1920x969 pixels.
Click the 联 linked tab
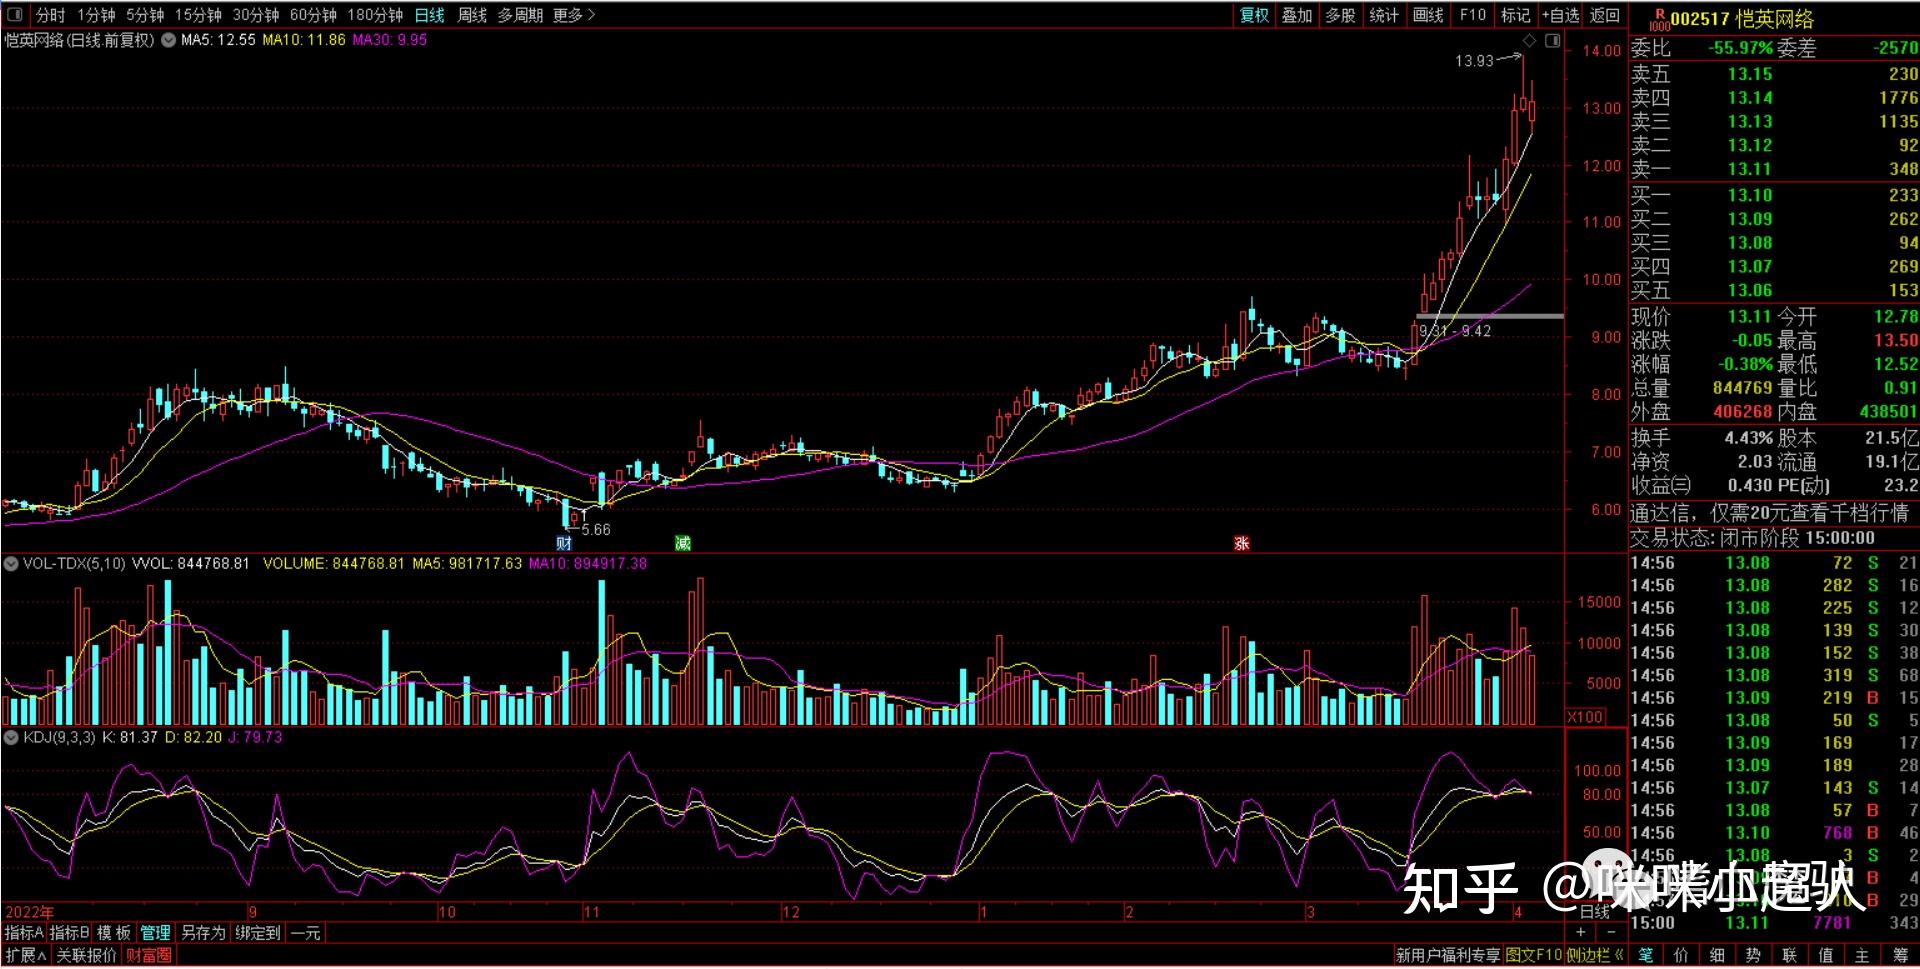[x=1790, y=955]
